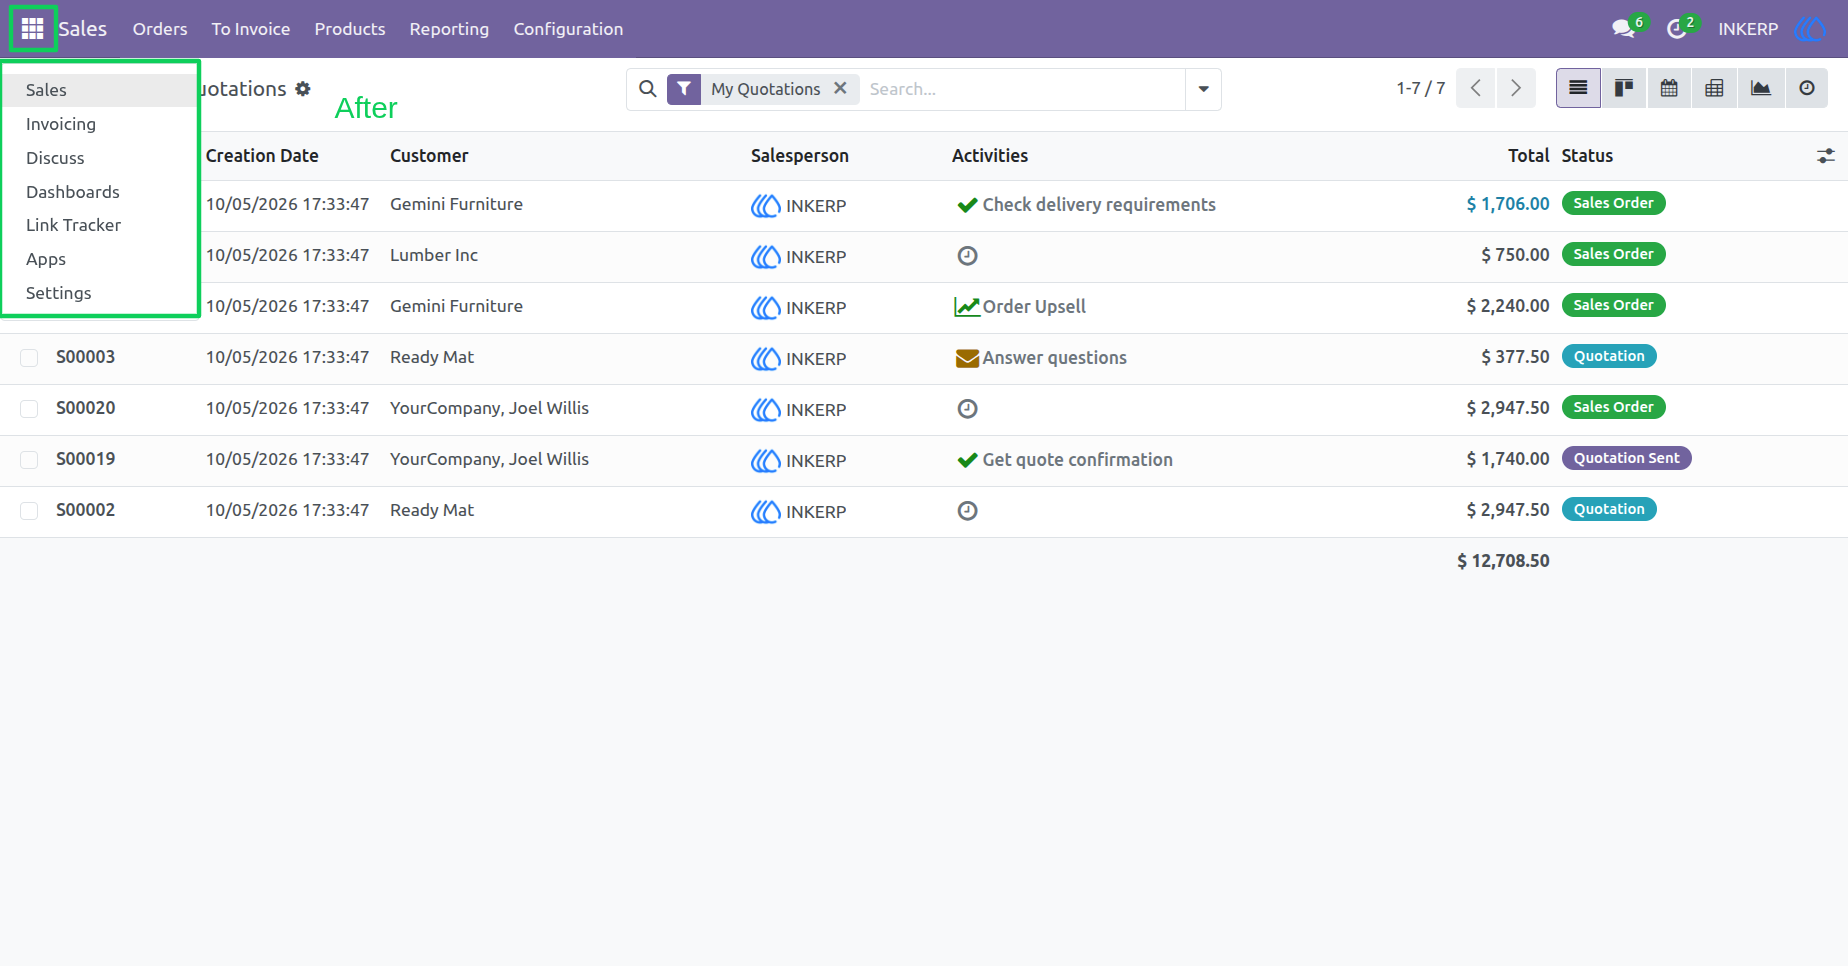
Task: Switch to graph view
Action: 1761,88
